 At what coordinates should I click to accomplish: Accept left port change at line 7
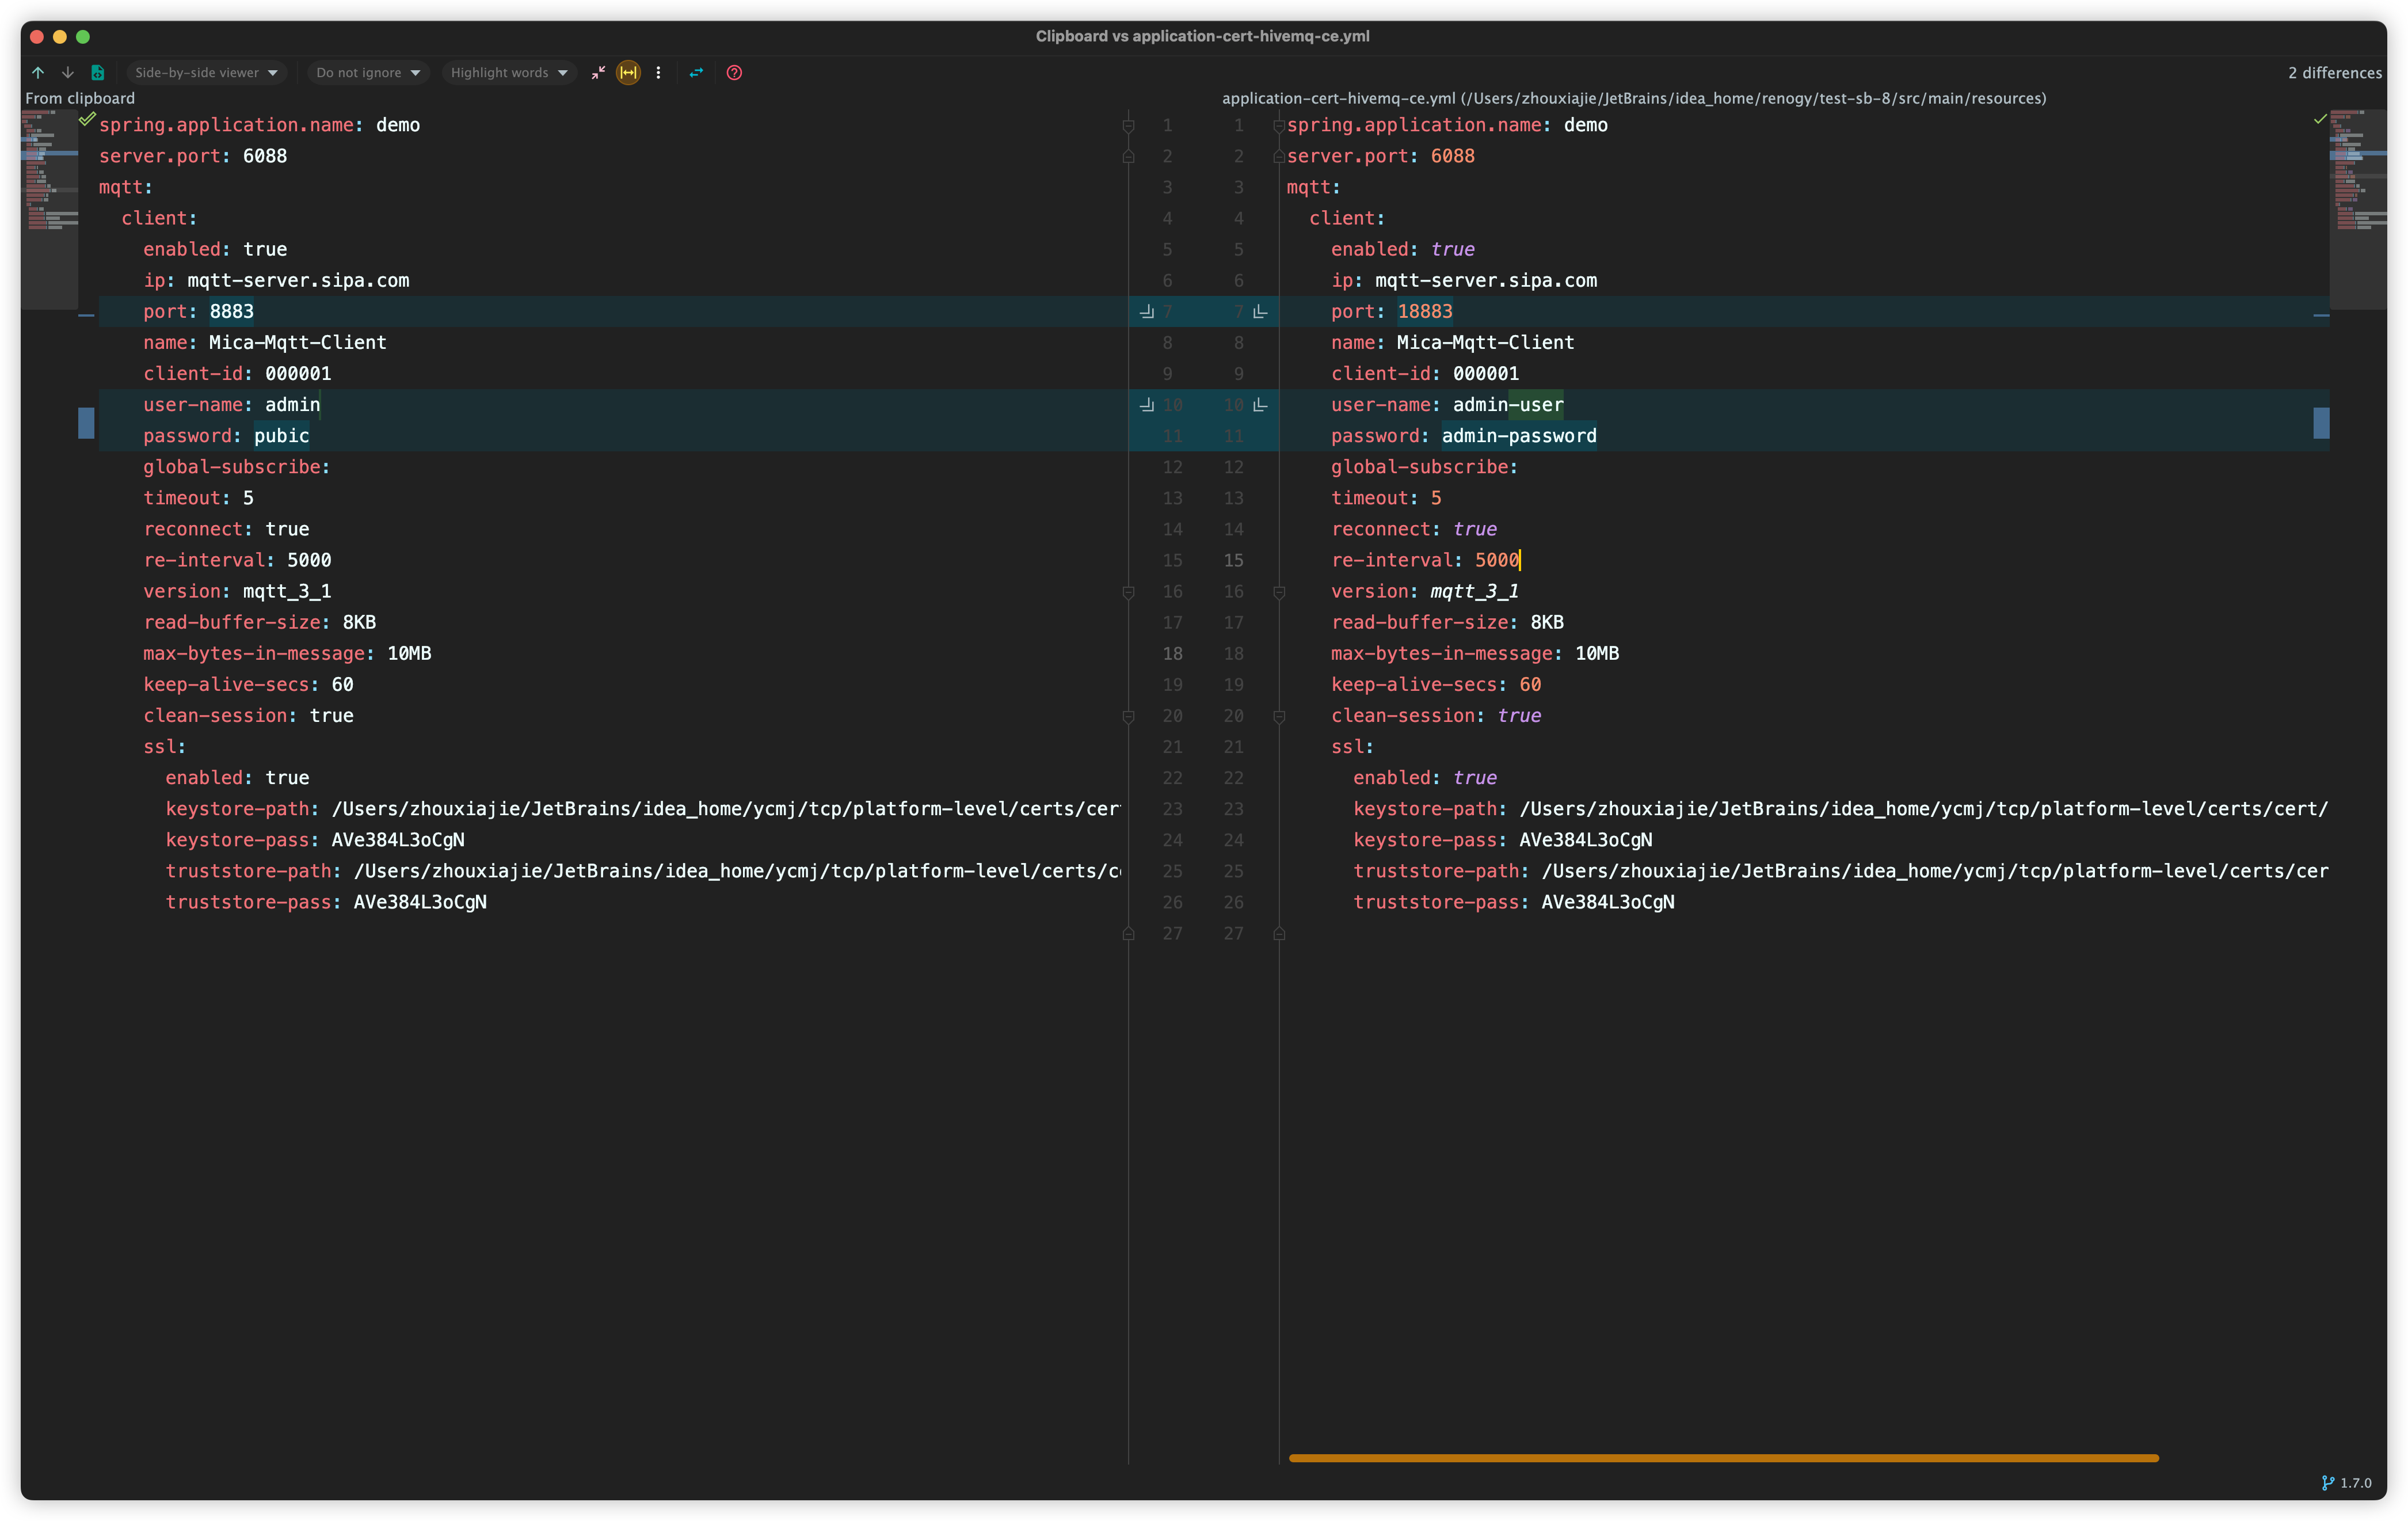1147,312
